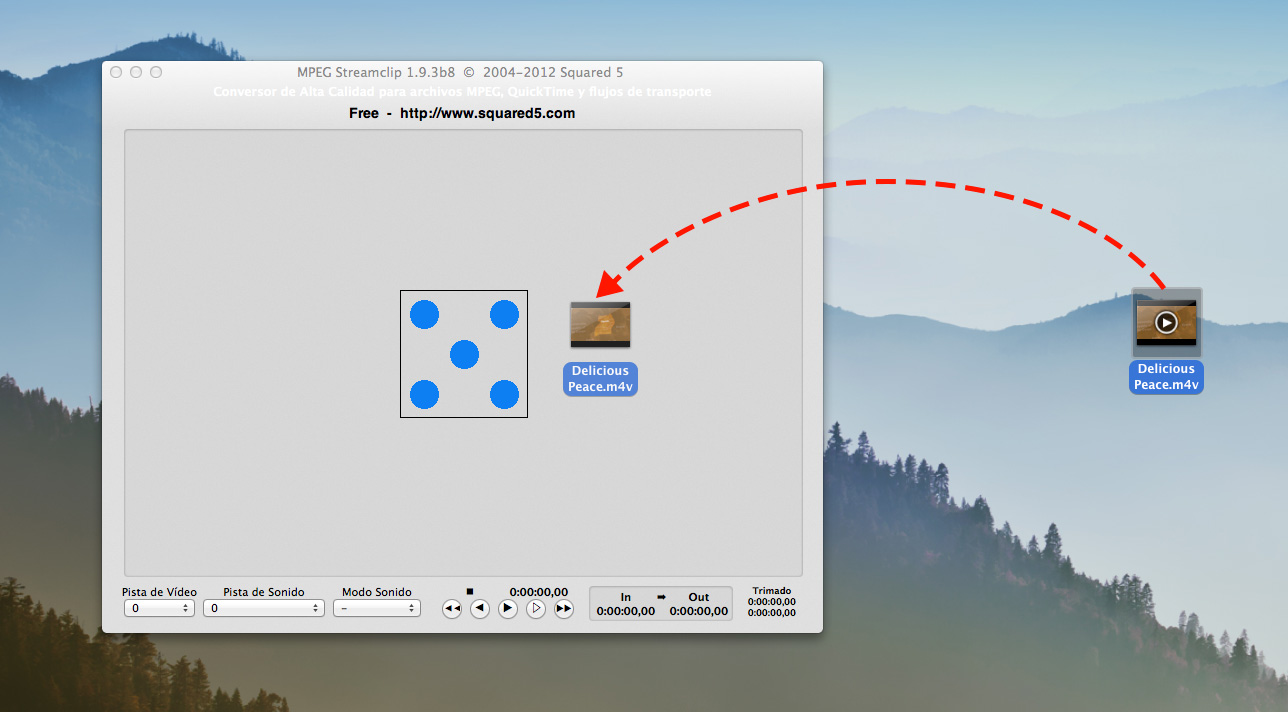Open the http://www.squared5.com link
The image size is (1288, 712).
487,113
